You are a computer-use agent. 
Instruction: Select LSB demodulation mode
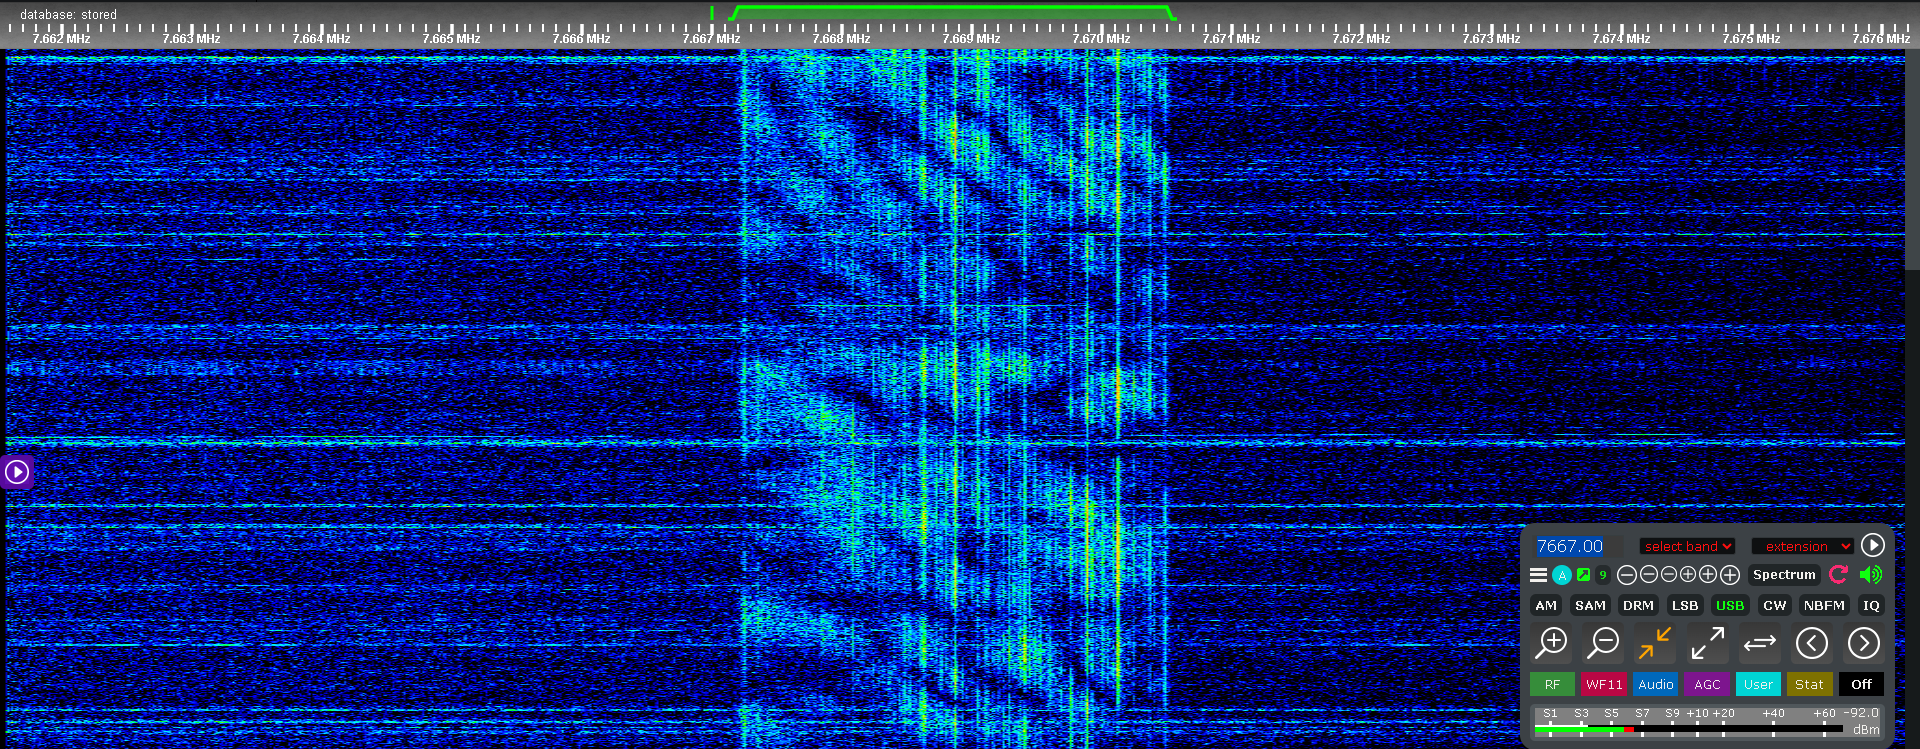click(x=1685, y=605)
